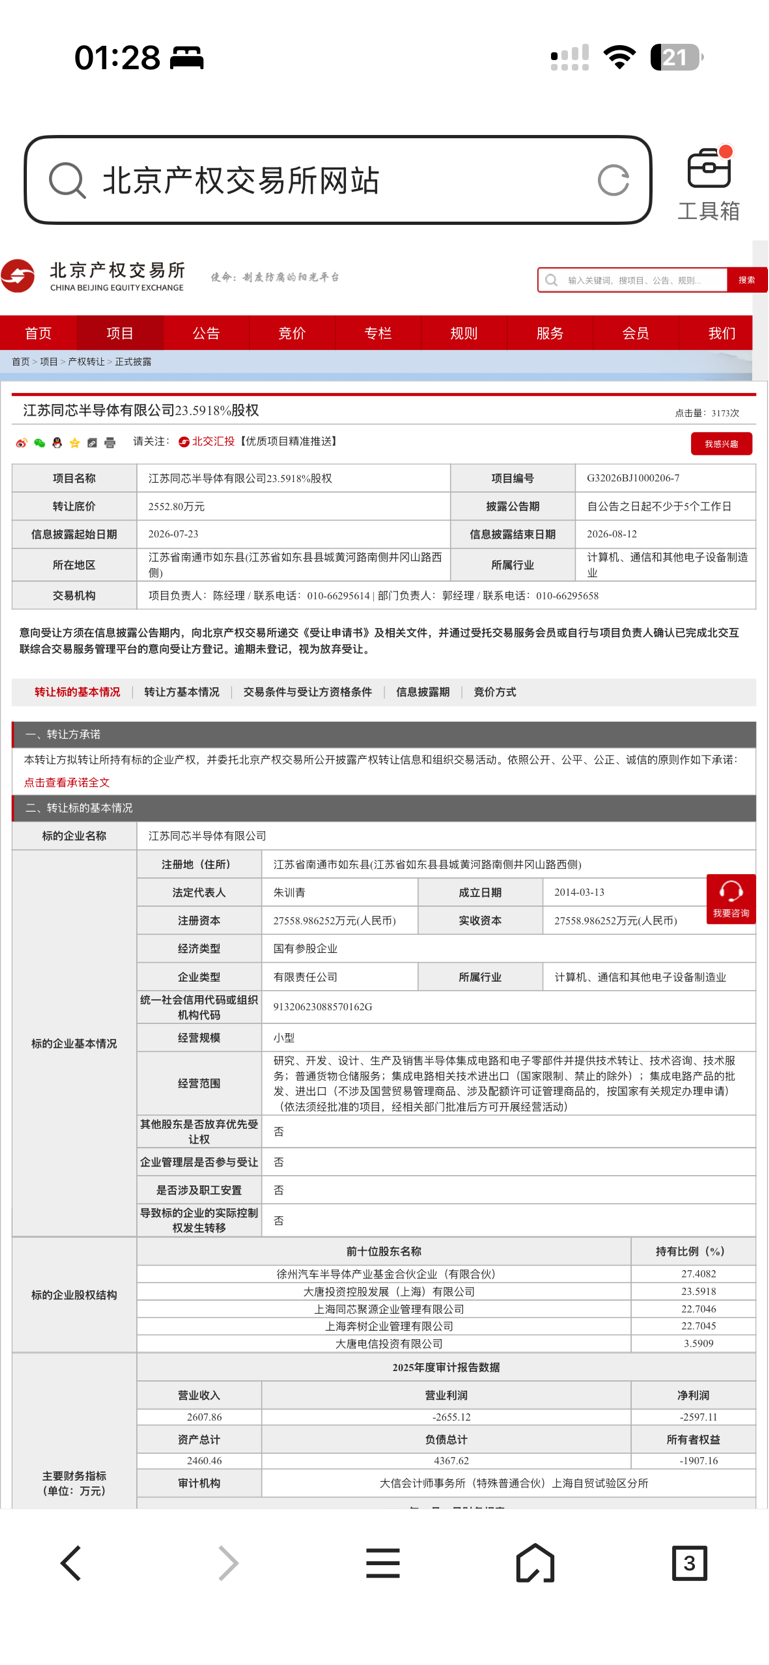Viewport: 769px width, 1665px height.
Task: Switch to 竞价方式 tab
Action: pyautogui.click(x=495, y=692)
